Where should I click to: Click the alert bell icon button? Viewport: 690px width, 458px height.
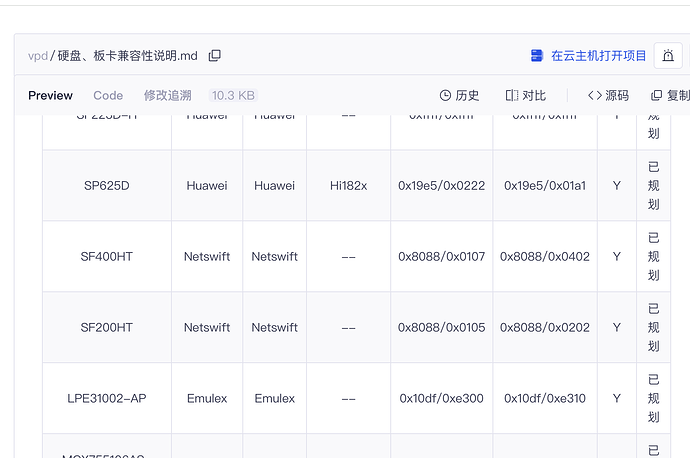point(668,56)
